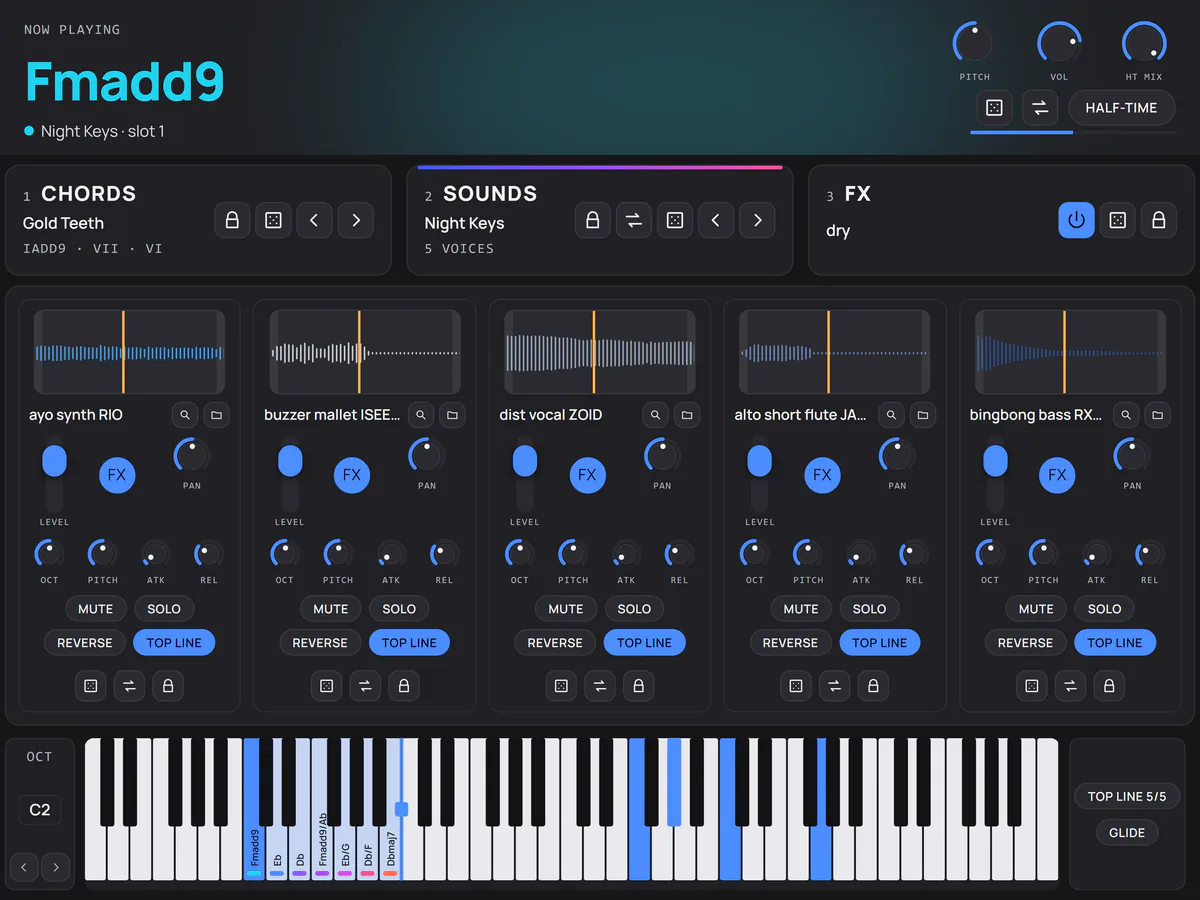
Task: Search samples for buzzer mallet voice
Action: [x=421, y=414]
